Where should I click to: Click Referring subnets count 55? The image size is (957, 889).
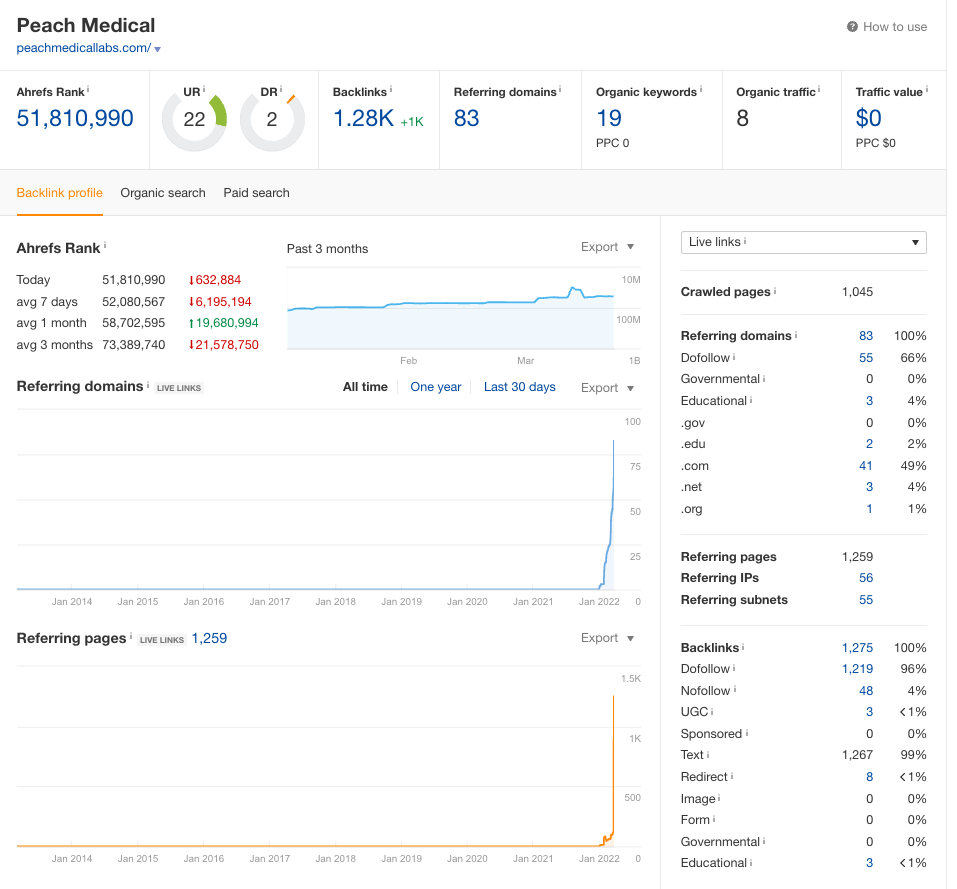[x=865, y=600]
